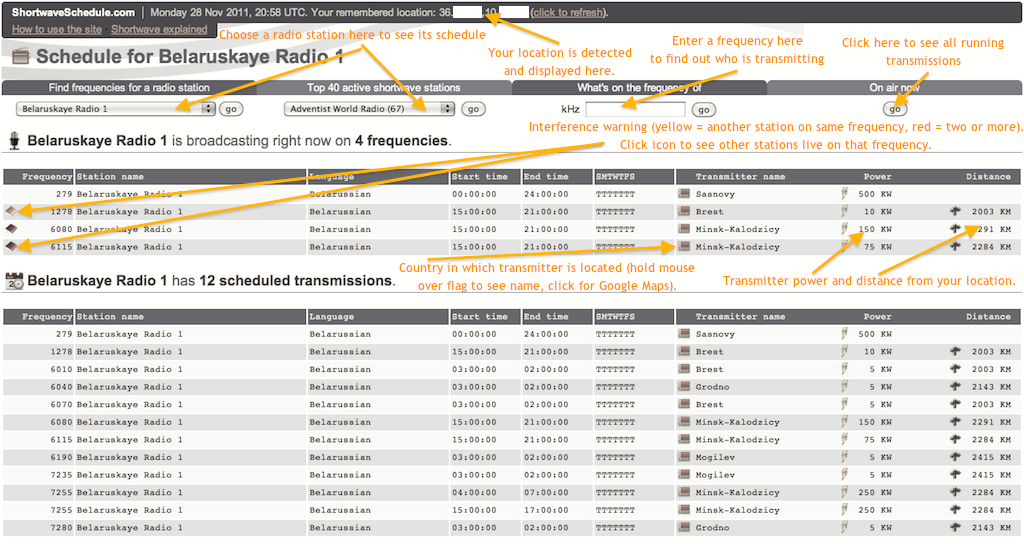Open 'Shortwave explained' link
1024x551 pixels.
[159, 30]
